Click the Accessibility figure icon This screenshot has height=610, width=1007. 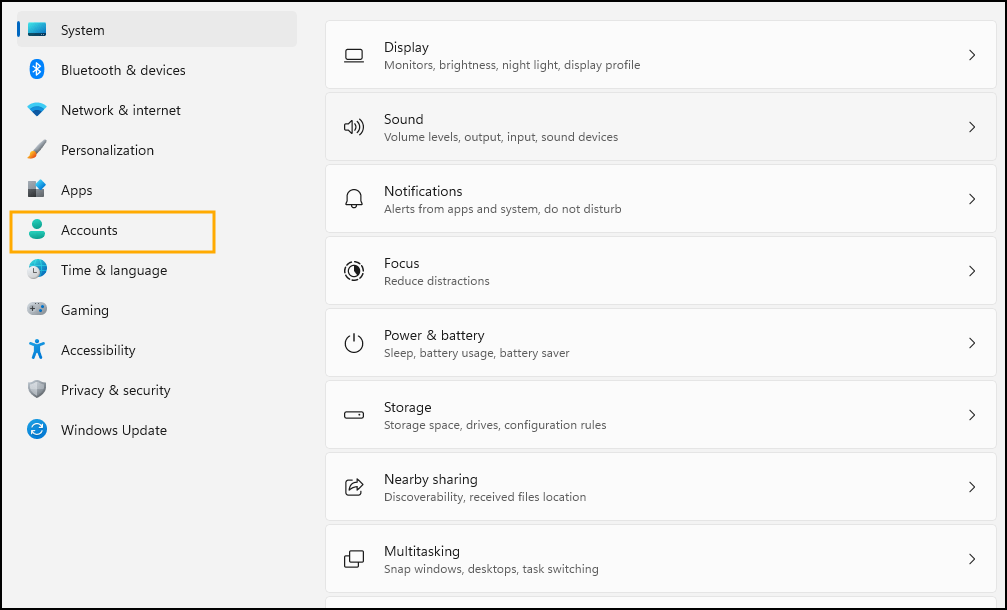click(37, 350)
